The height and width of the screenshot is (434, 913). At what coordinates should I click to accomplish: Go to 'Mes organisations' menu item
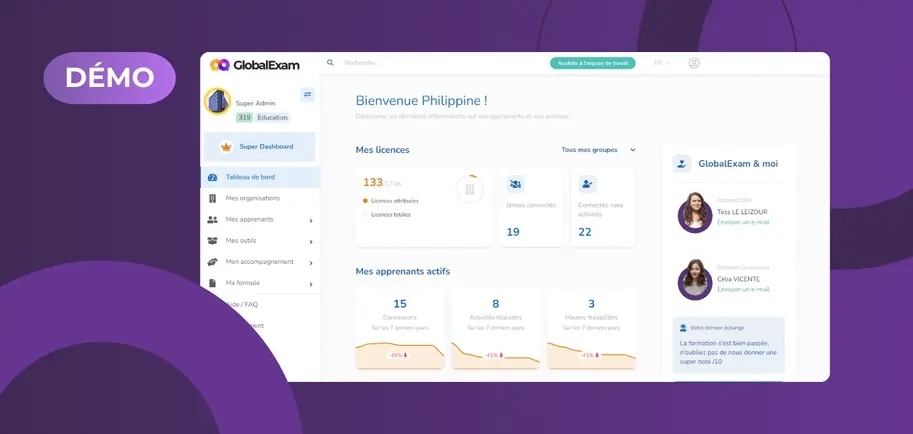[x=252, y=199]
